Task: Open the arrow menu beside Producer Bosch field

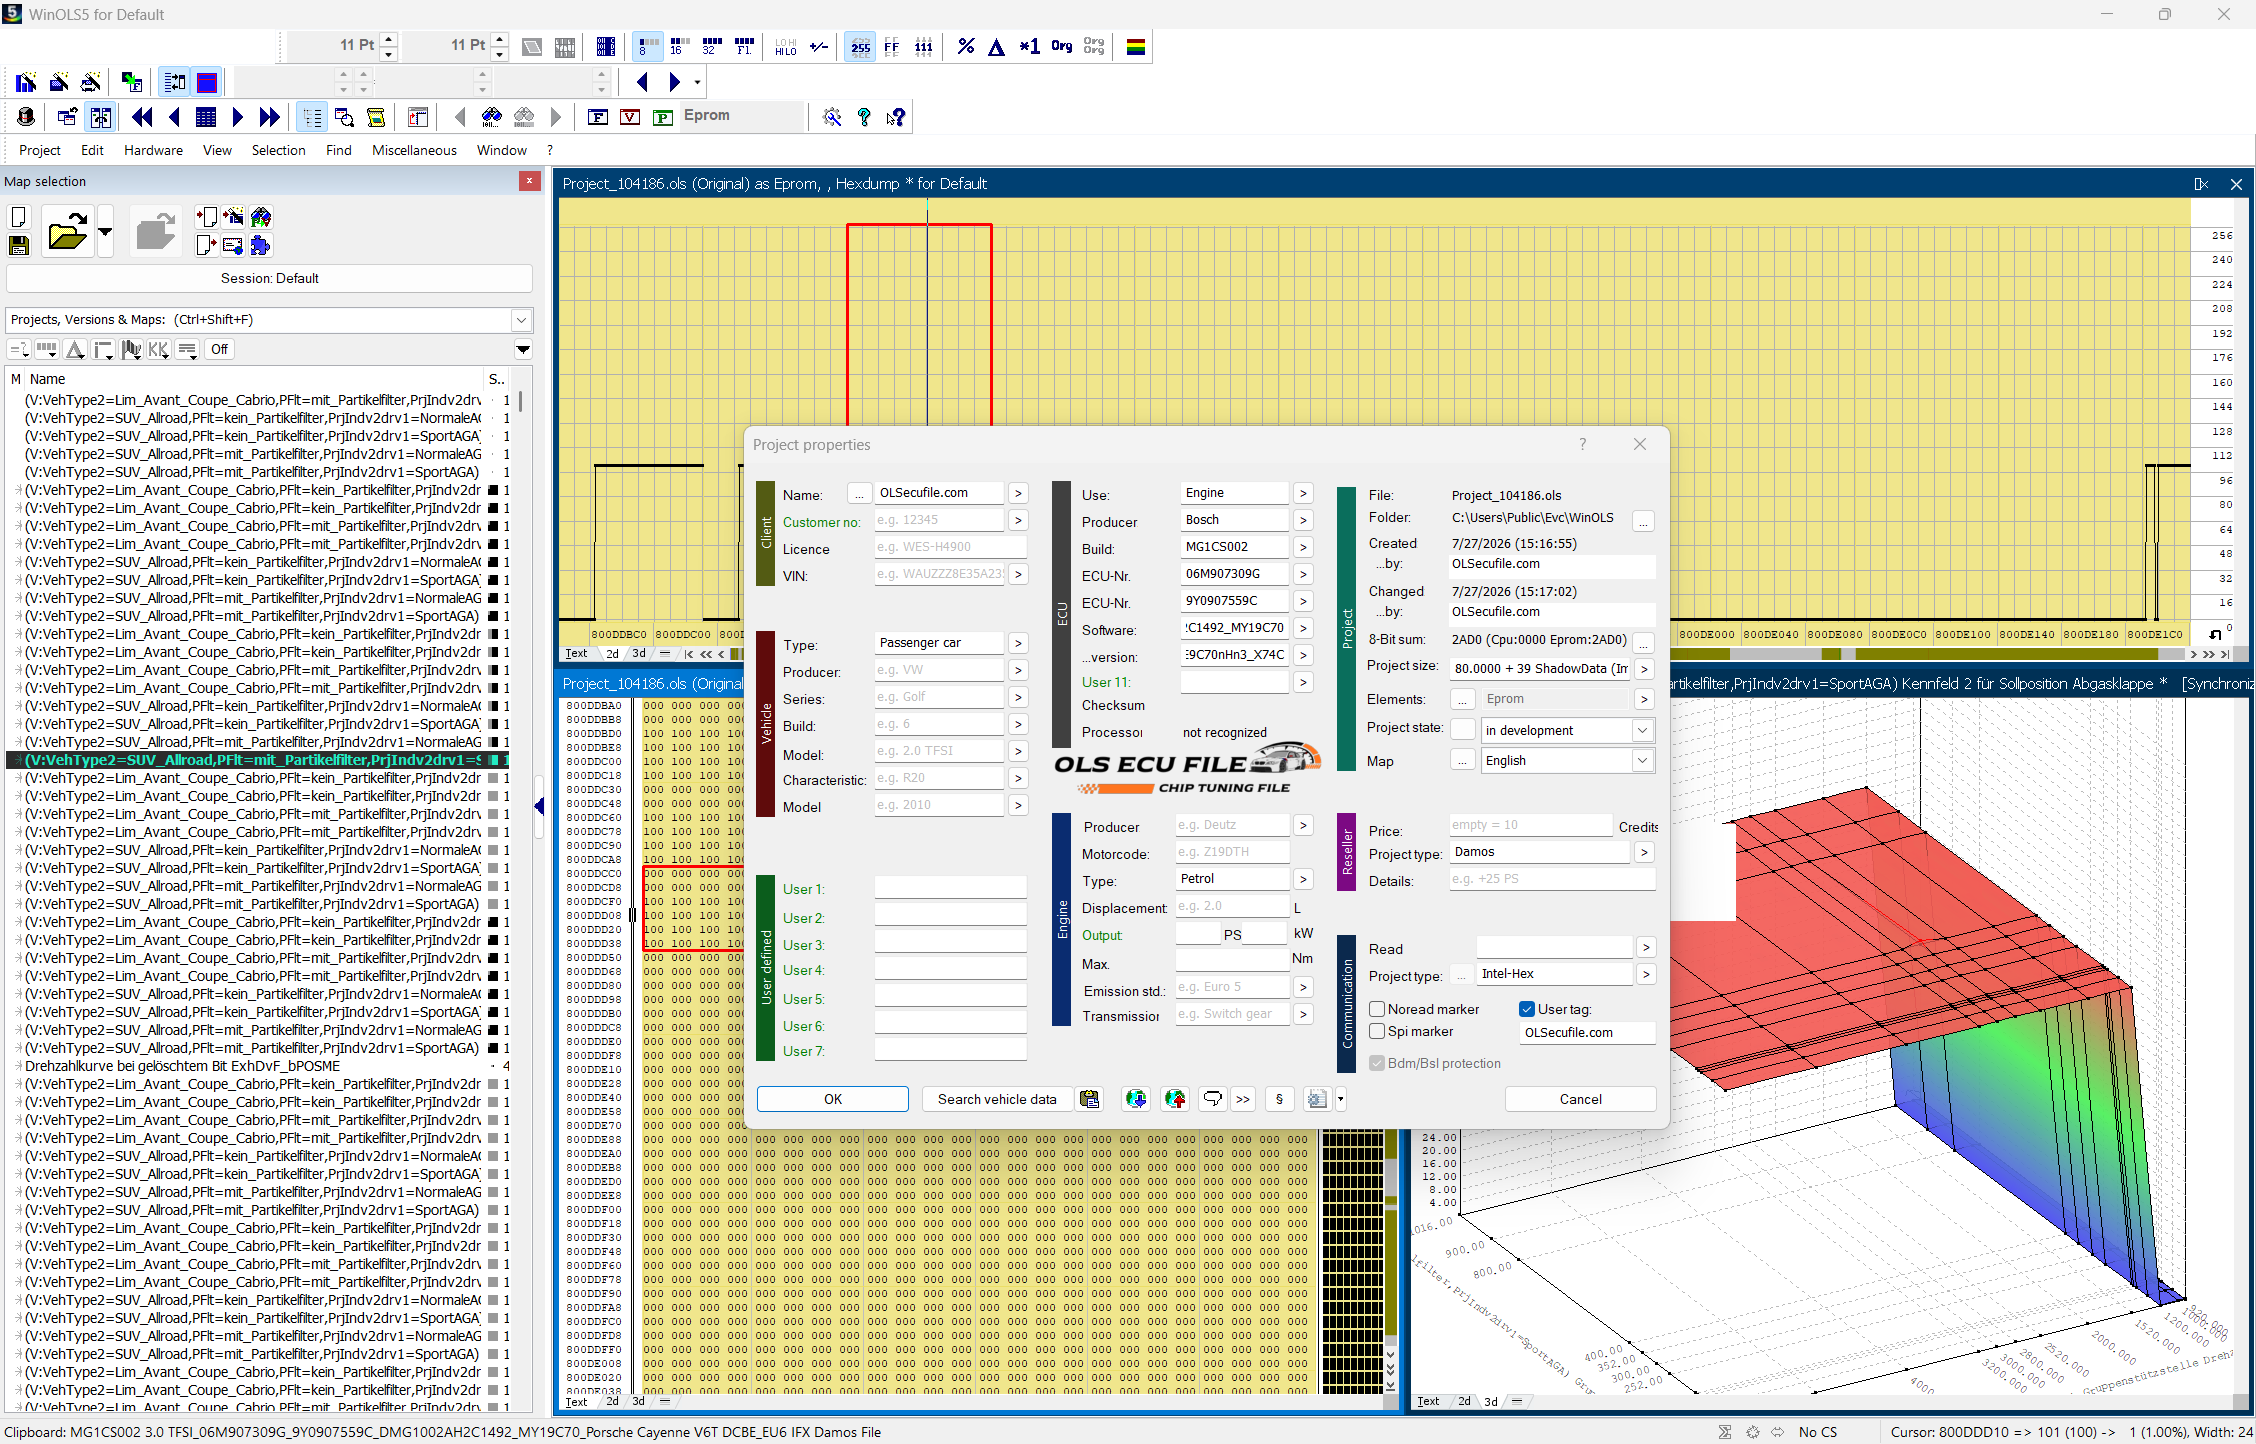Action: pos(1303,520)
